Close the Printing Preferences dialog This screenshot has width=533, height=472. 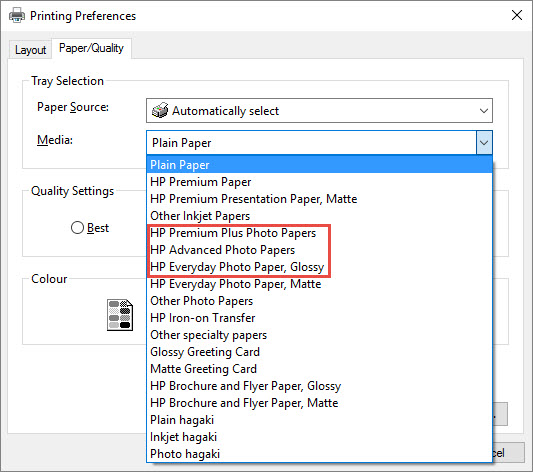tap(517, 15)
